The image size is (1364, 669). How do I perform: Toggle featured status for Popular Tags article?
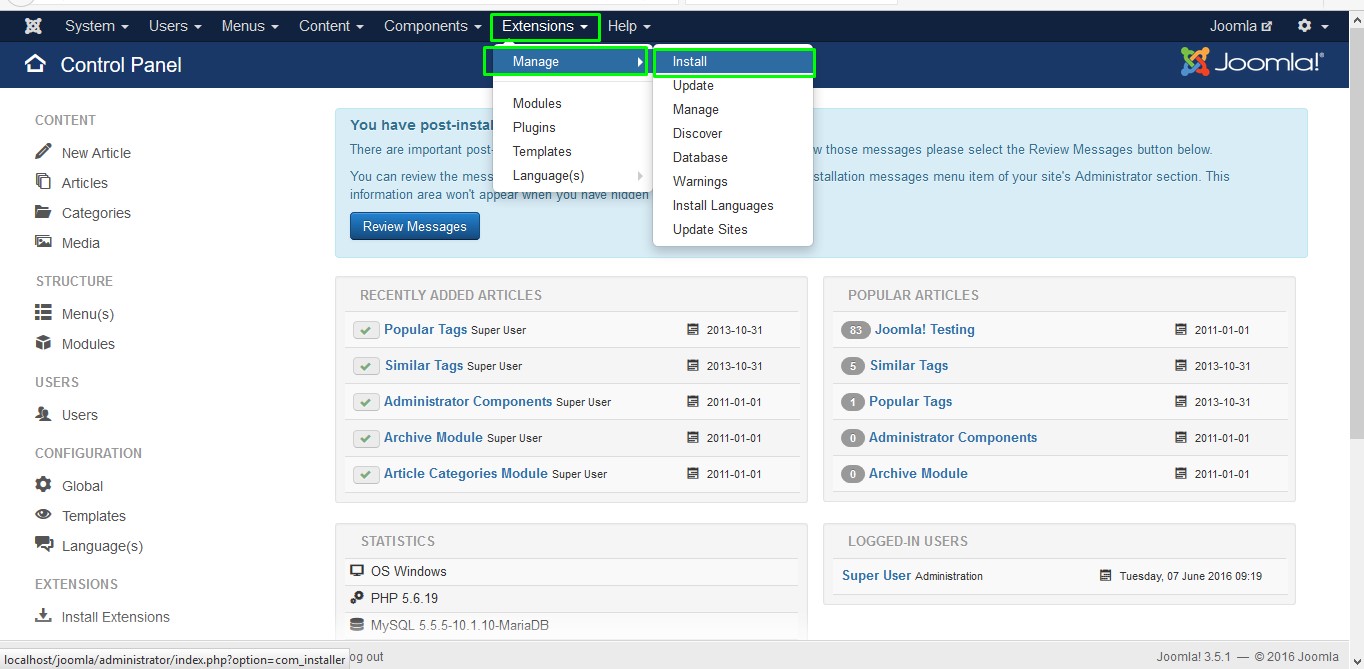(x=366, y=329)
